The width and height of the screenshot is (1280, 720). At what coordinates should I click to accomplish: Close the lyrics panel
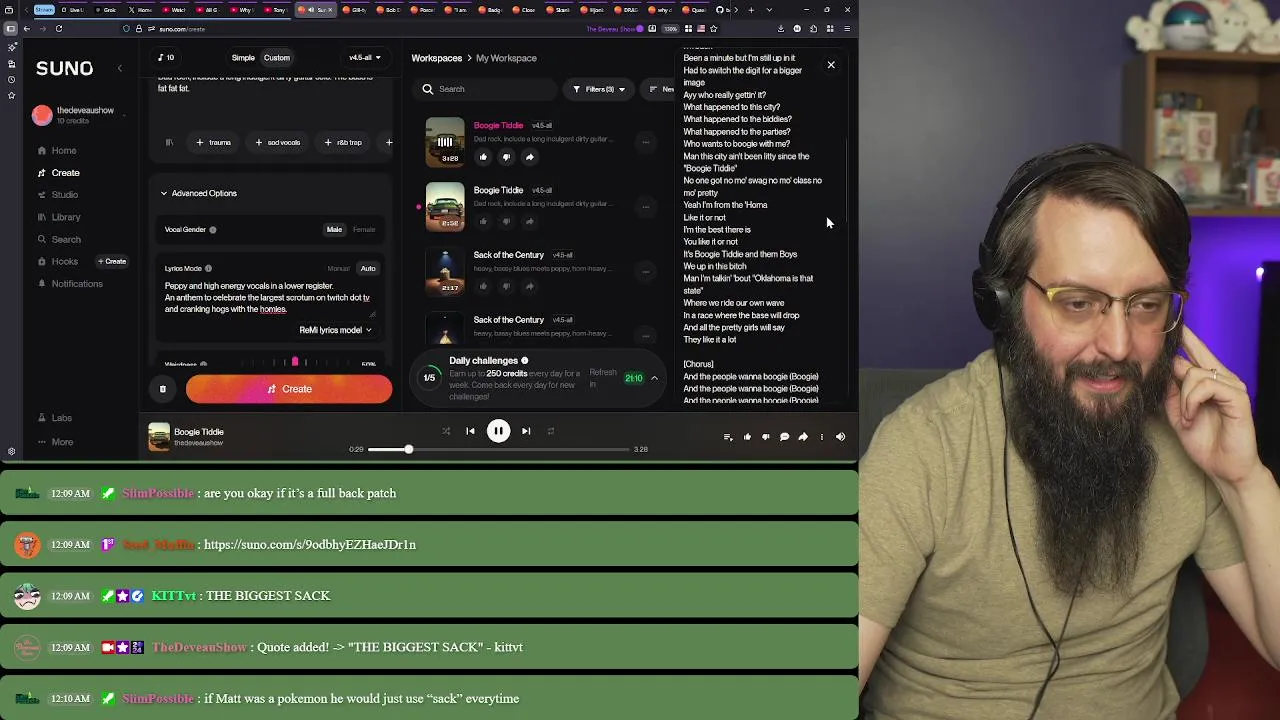tap(831, 65)
